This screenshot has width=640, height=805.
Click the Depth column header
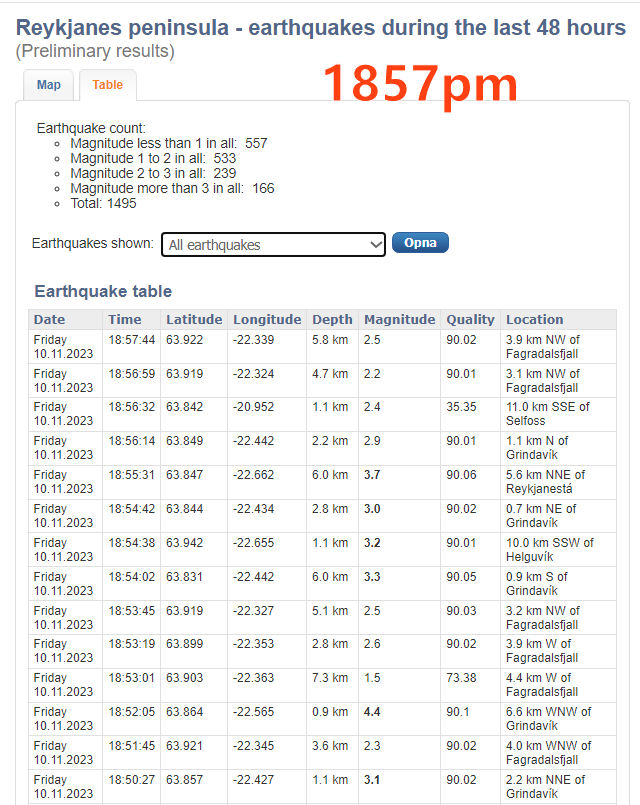click(332, 320)
